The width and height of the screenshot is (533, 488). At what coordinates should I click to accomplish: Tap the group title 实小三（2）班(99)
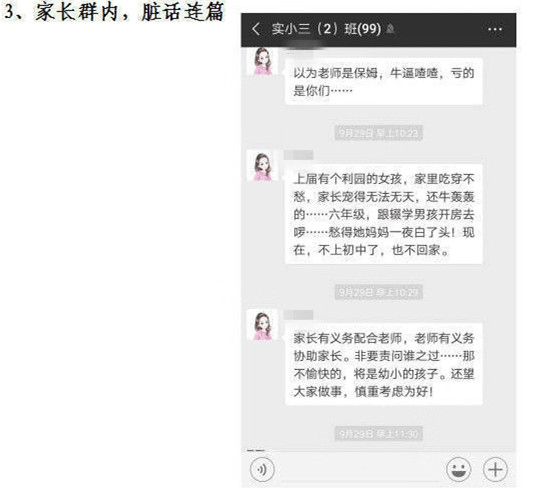tap(326, 29)
